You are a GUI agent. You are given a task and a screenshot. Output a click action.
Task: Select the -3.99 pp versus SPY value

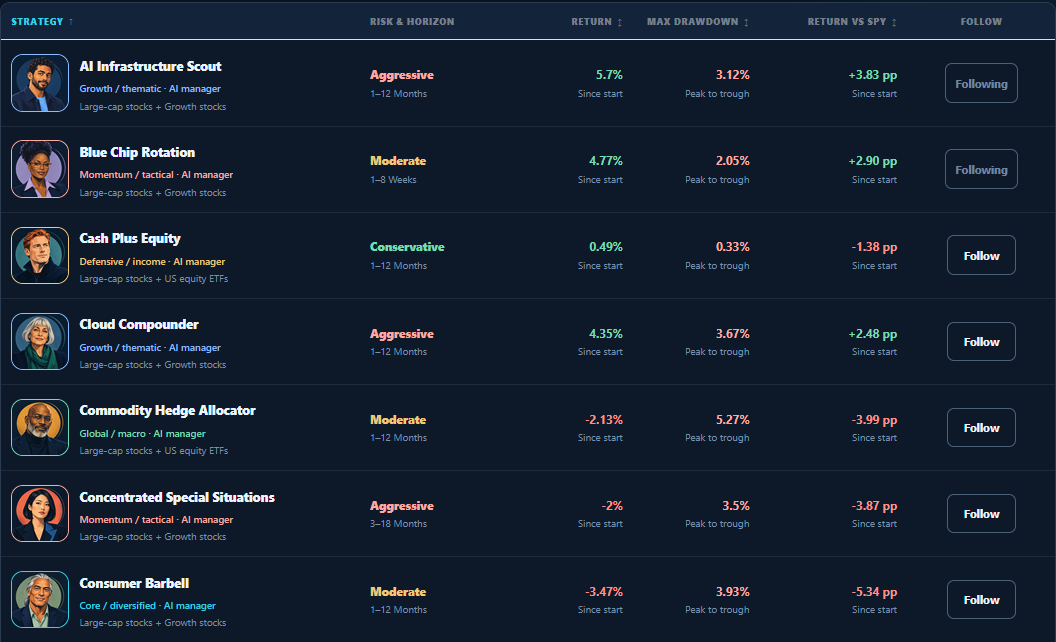[x=873, y=420]
